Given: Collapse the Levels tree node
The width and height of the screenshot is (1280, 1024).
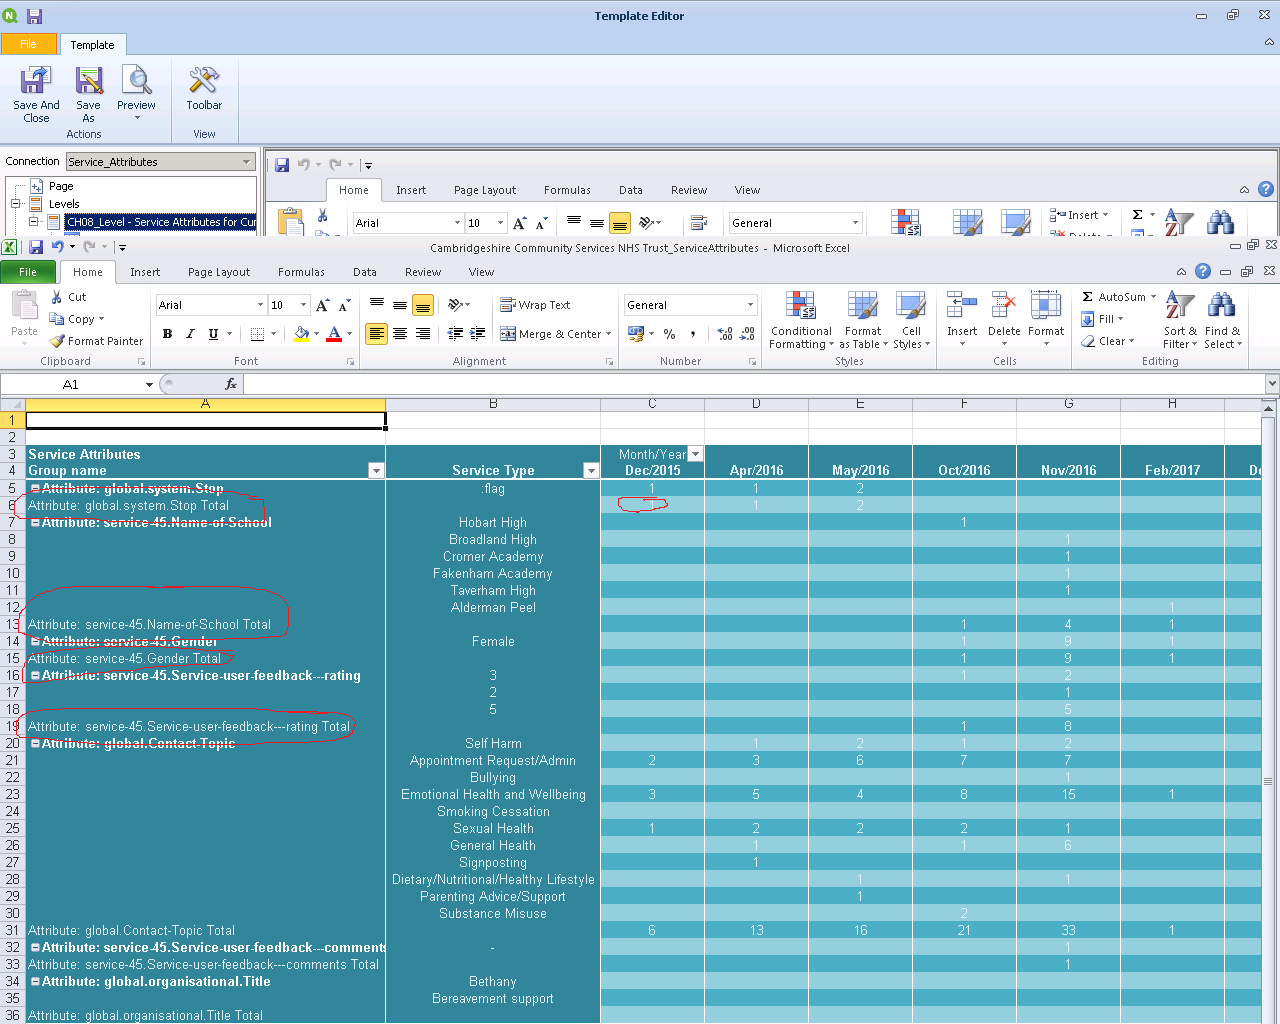Looking at the screenshot, I should [x=16, y=204].
